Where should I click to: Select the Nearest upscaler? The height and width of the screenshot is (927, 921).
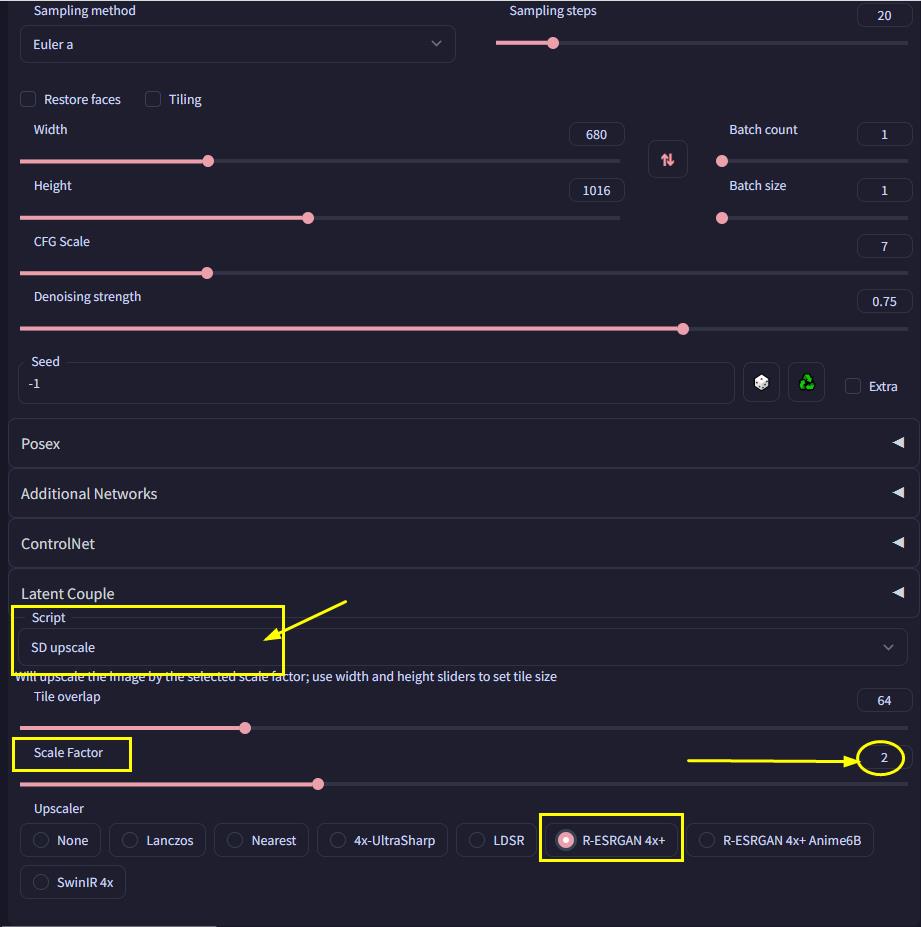(x=261, y=840)
